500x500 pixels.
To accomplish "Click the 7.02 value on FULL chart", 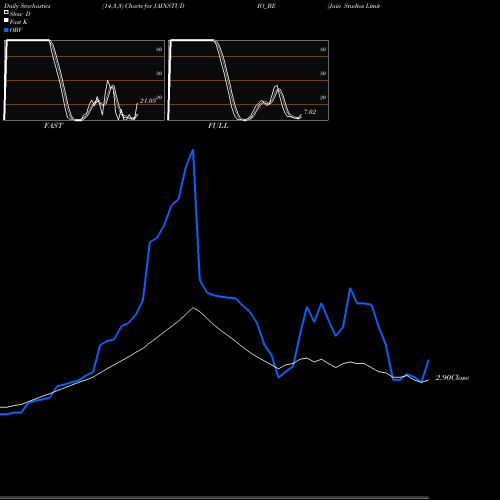I will [x=310, y=112].
